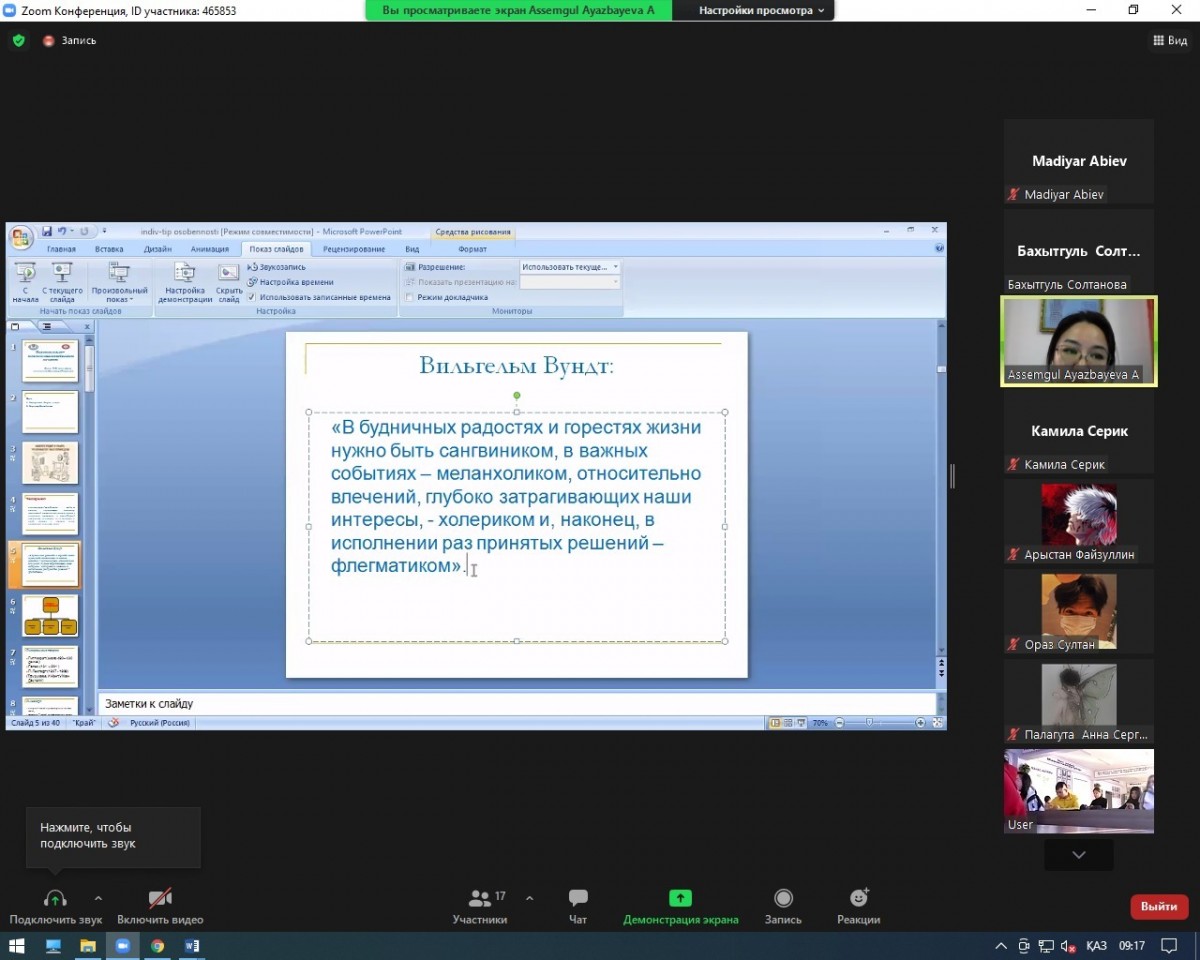Expand audio options arrow next to Подключить звук
This screenshot has height=960, width=1200.
98,897
